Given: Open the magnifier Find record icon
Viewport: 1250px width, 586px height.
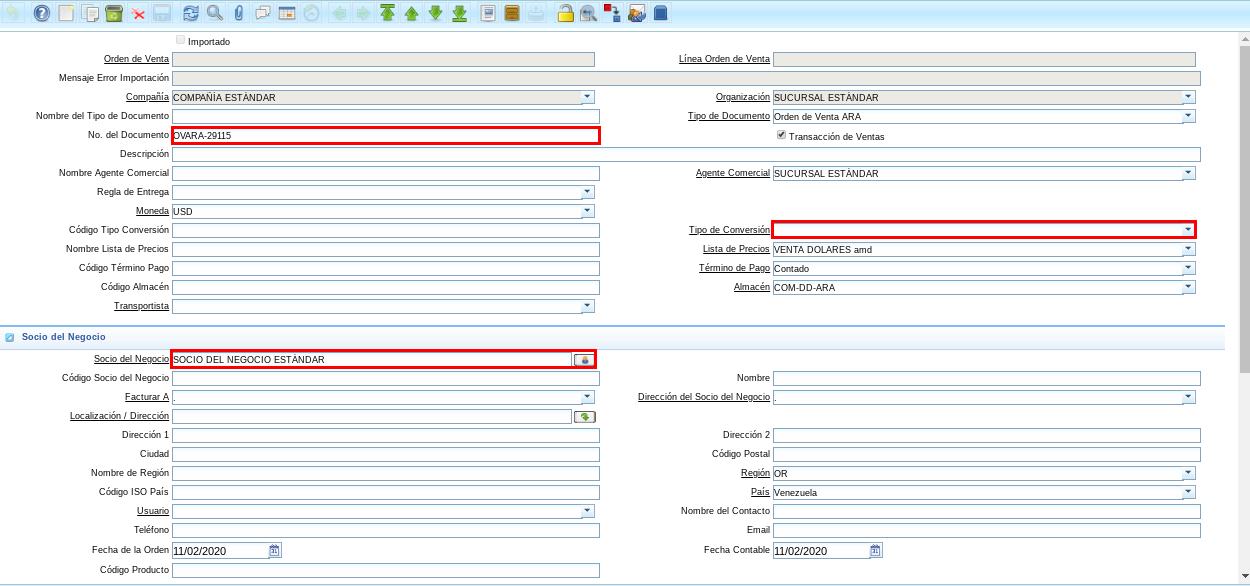Looking at the screenshot, I should click(214, 13).
